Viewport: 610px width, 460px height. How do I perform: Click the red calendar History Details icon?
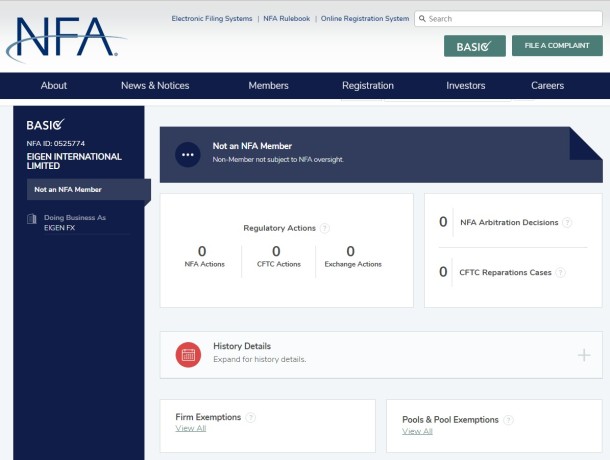188,354
